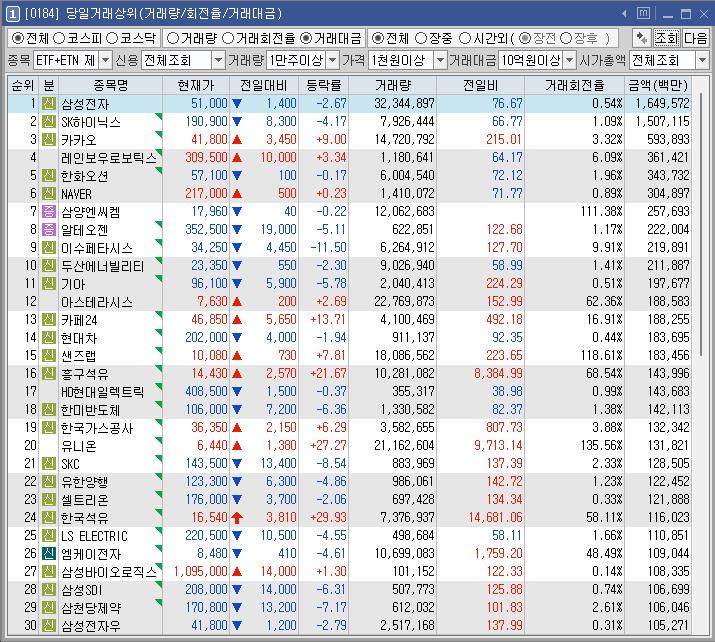
Task: Click the dark 신 badge for 엠케이전자
Action: (49, 554)
